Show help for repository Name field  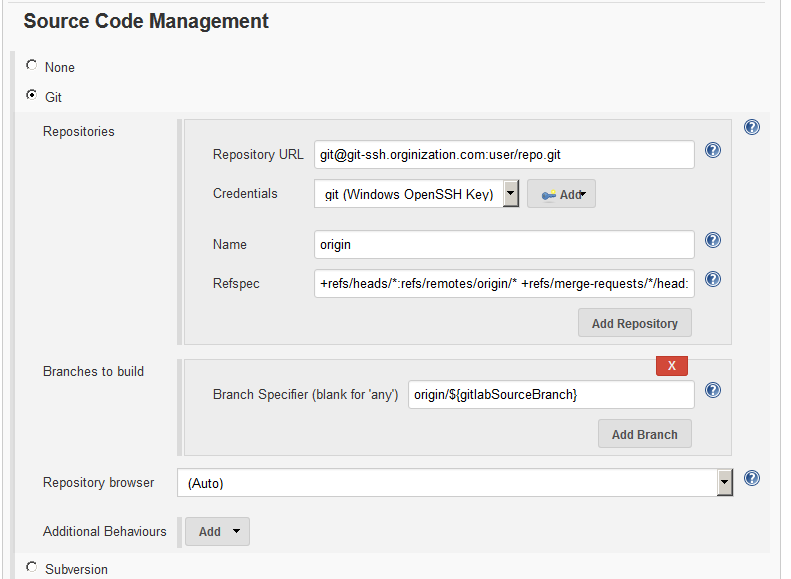(713, 240)
